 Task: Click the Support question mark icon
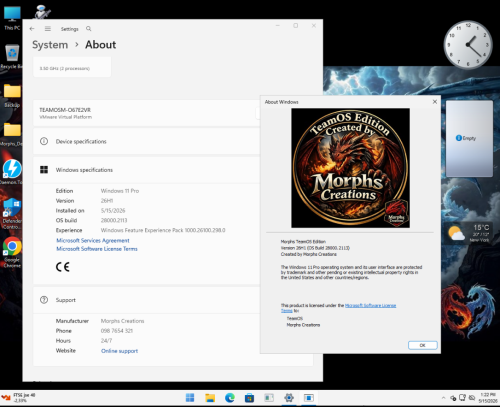44,300
